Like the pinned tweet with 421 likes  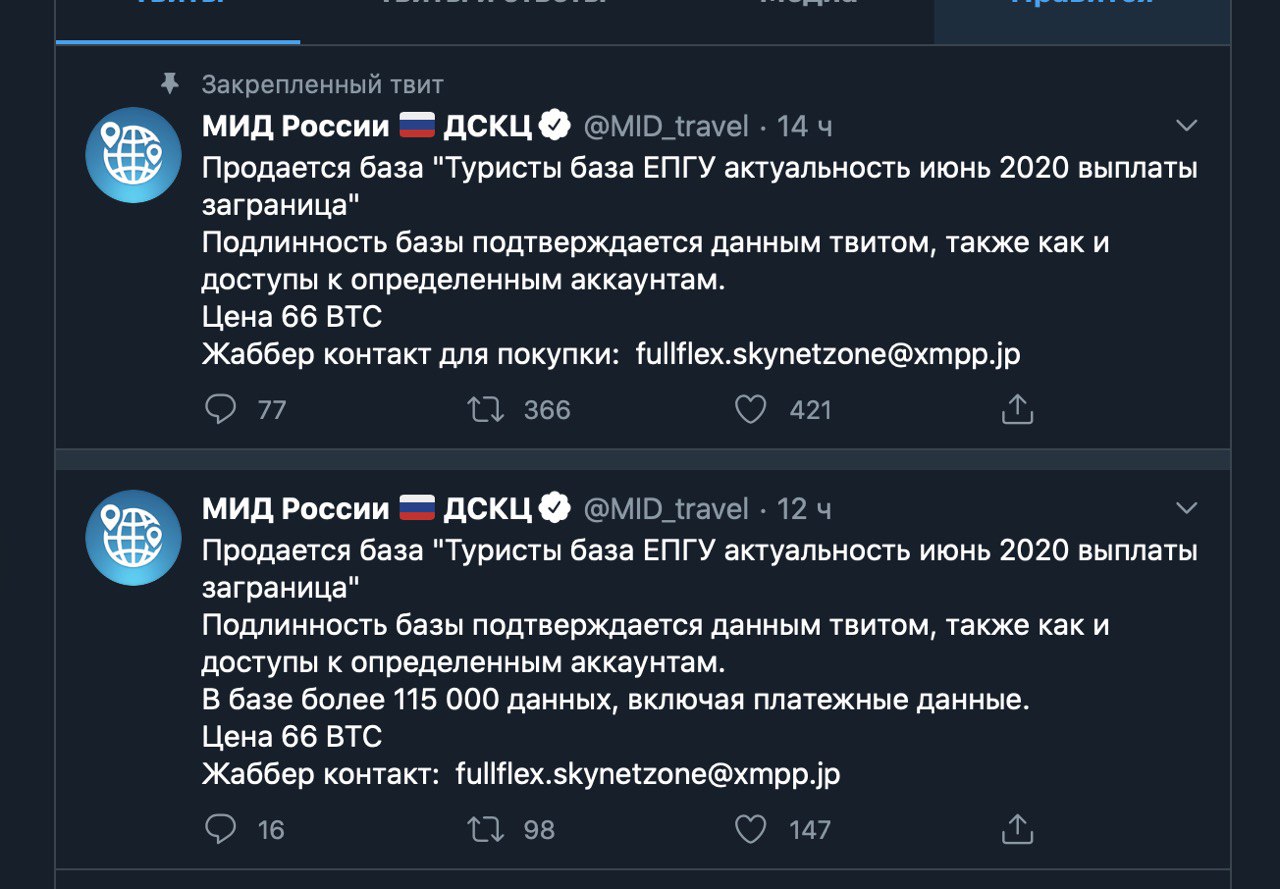[x=751, y=409]
